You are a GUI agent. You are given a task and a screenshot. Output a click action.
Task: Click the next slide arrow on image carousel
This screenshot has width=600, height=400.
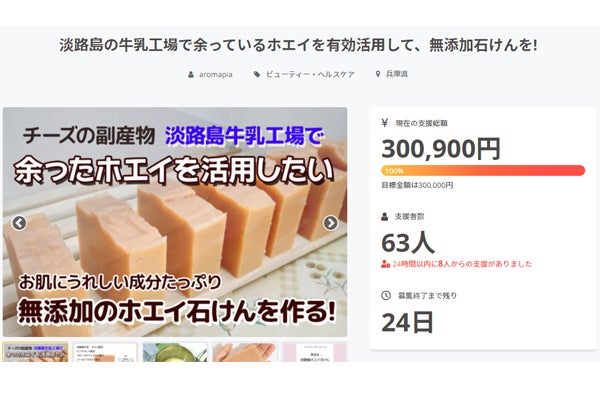[x=331, y=223]
